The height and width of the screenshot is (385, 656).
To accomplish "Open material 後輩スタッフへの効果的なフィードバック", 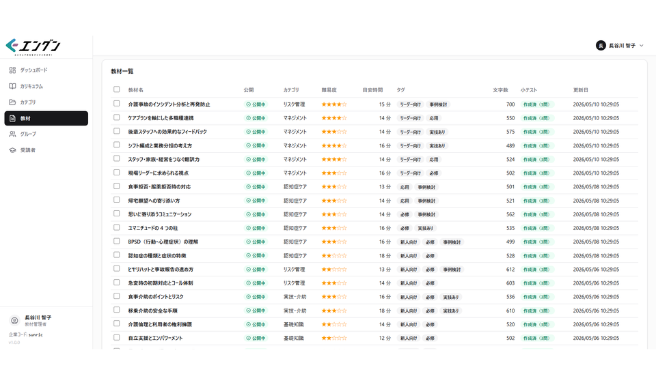I will (167, 132).
